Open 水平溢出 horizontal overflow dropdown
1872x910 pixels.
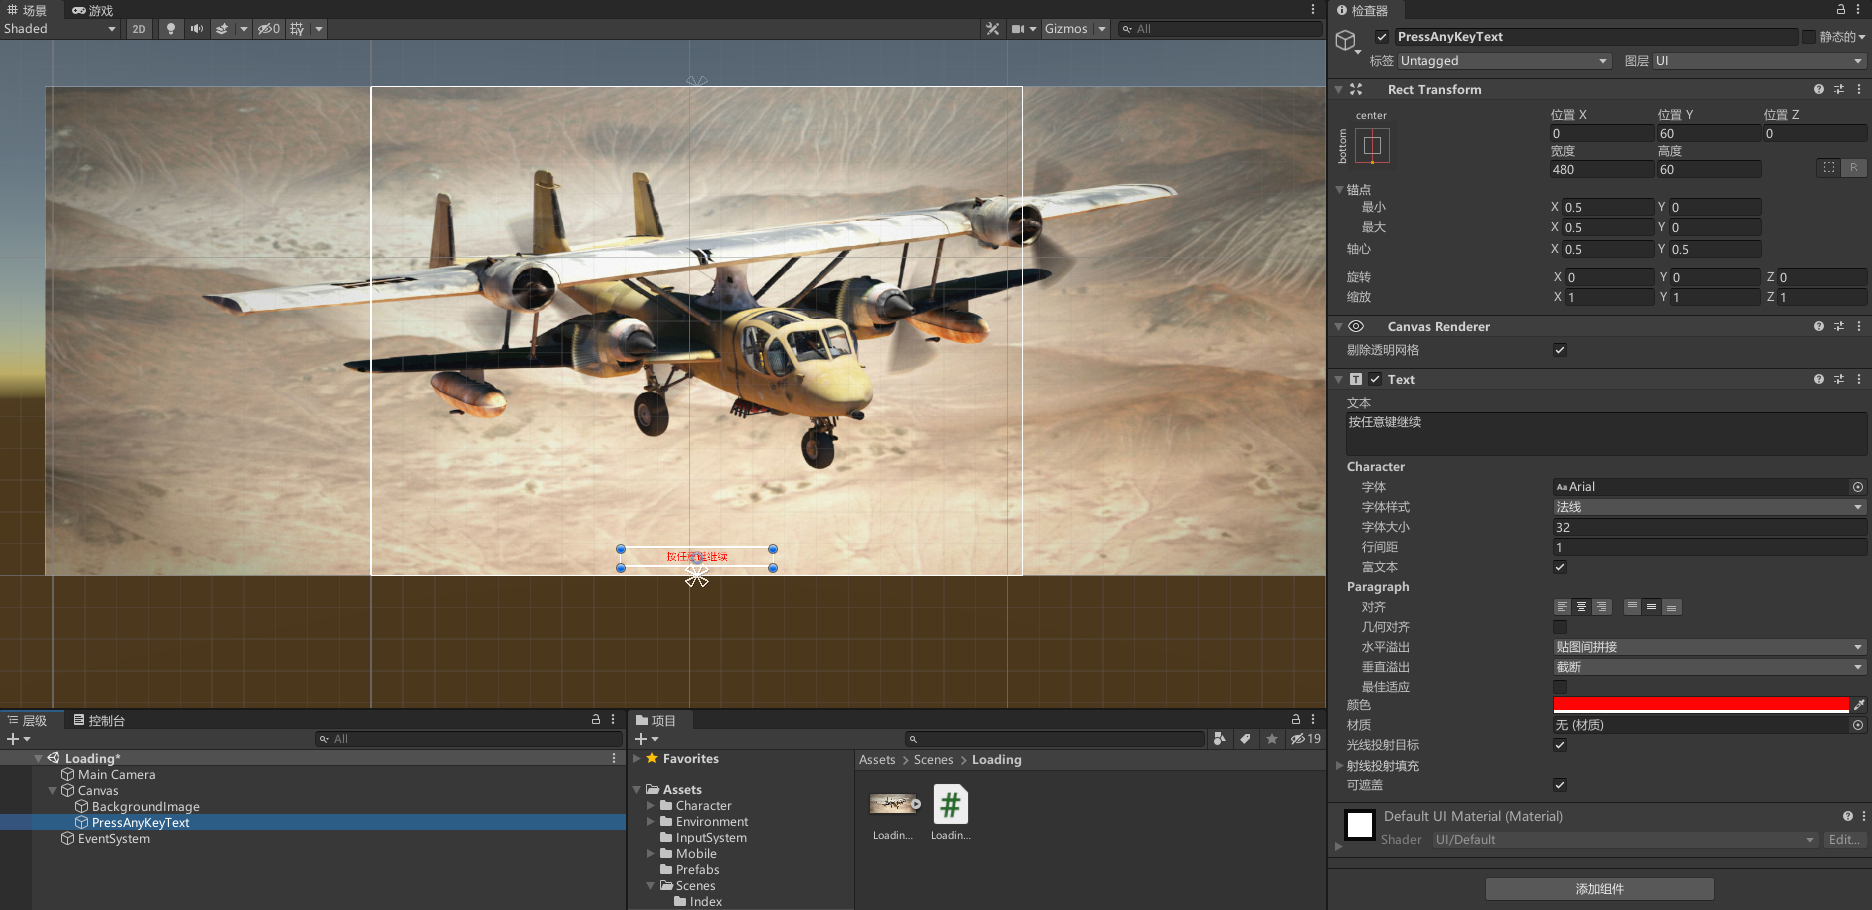(x=1709, y=647)
